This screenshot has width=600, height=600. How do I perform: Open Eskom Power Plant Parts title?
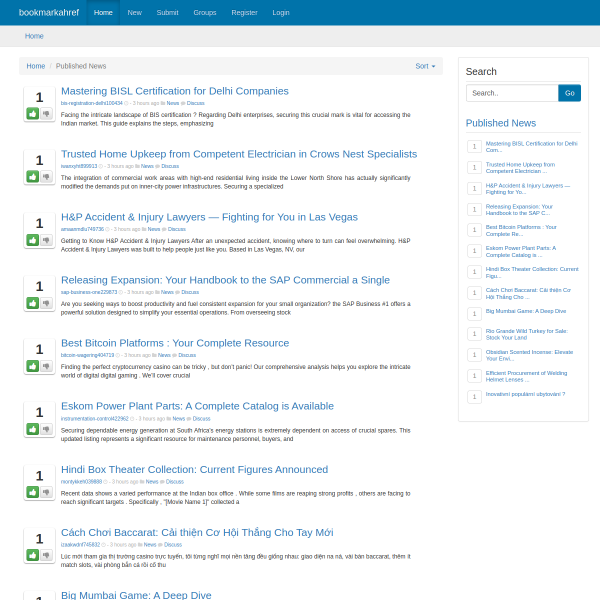tap(197, 406)
